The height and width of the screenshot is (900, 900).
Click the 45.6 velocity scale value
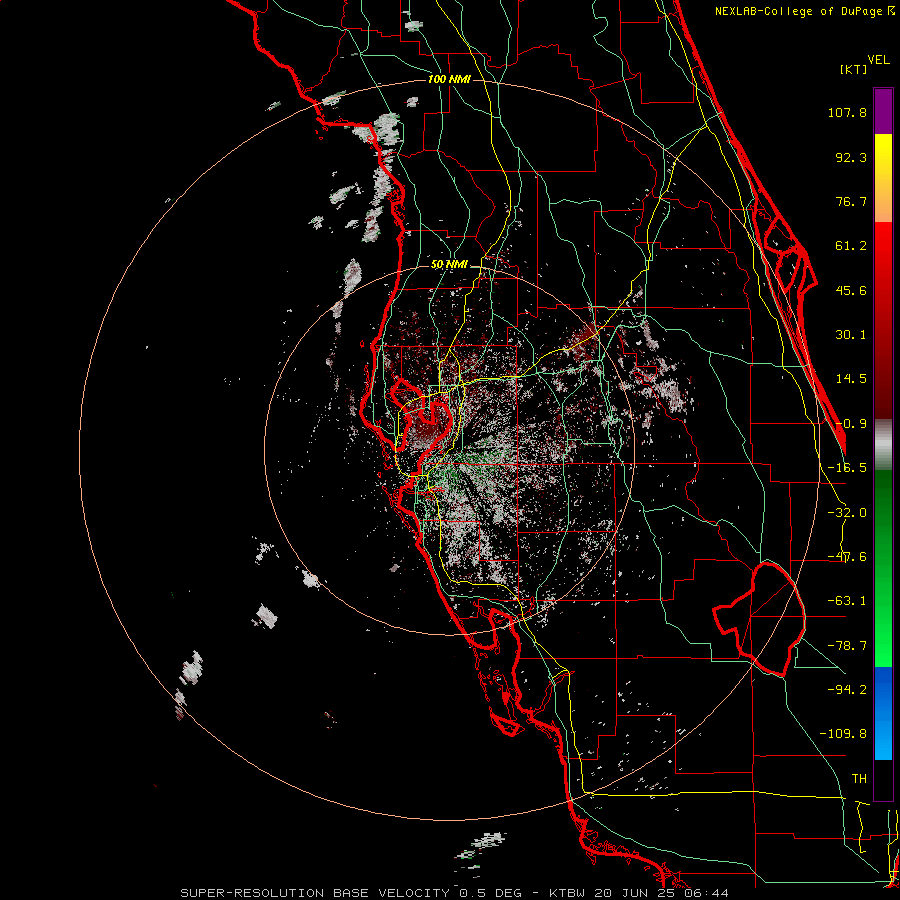[851, 290]
